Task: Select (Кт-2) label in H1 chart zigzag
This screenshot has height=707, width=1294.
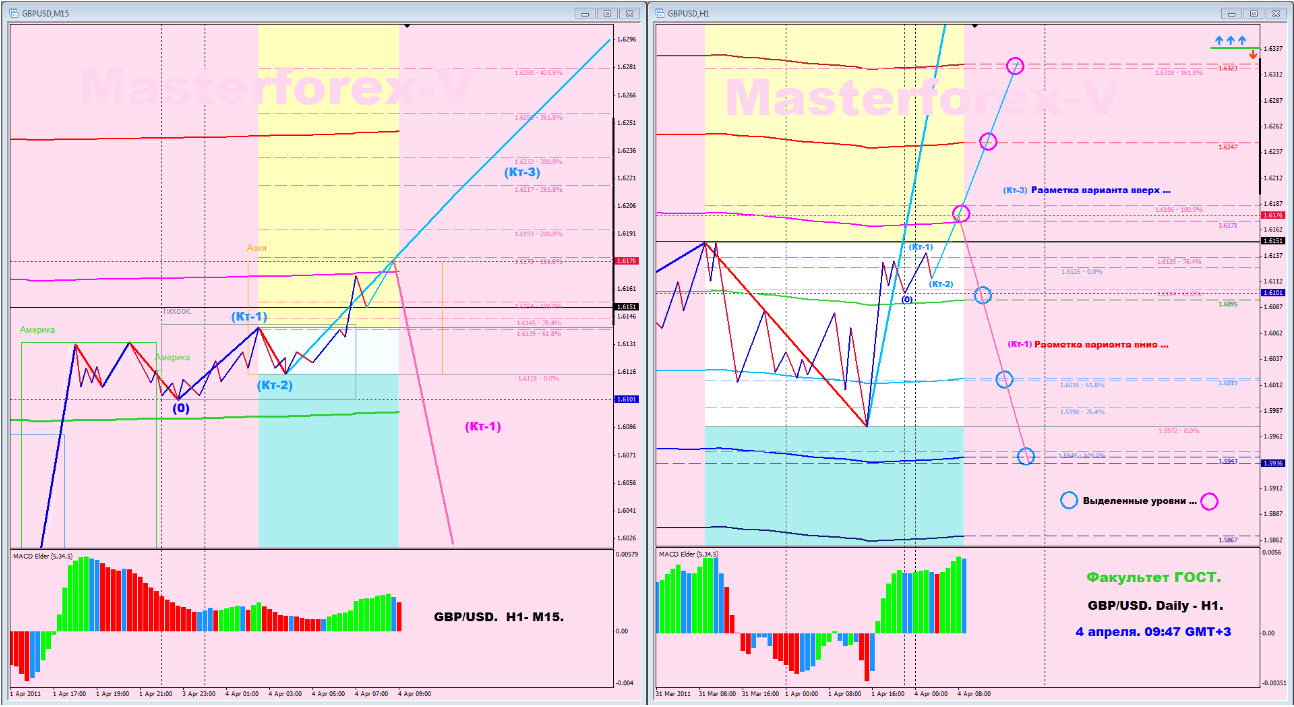Action: (x=941, y=284)
